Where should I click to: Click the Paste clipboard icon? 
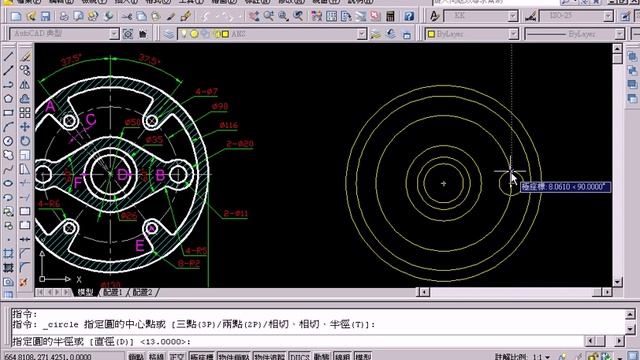click(x=156, y=16)
